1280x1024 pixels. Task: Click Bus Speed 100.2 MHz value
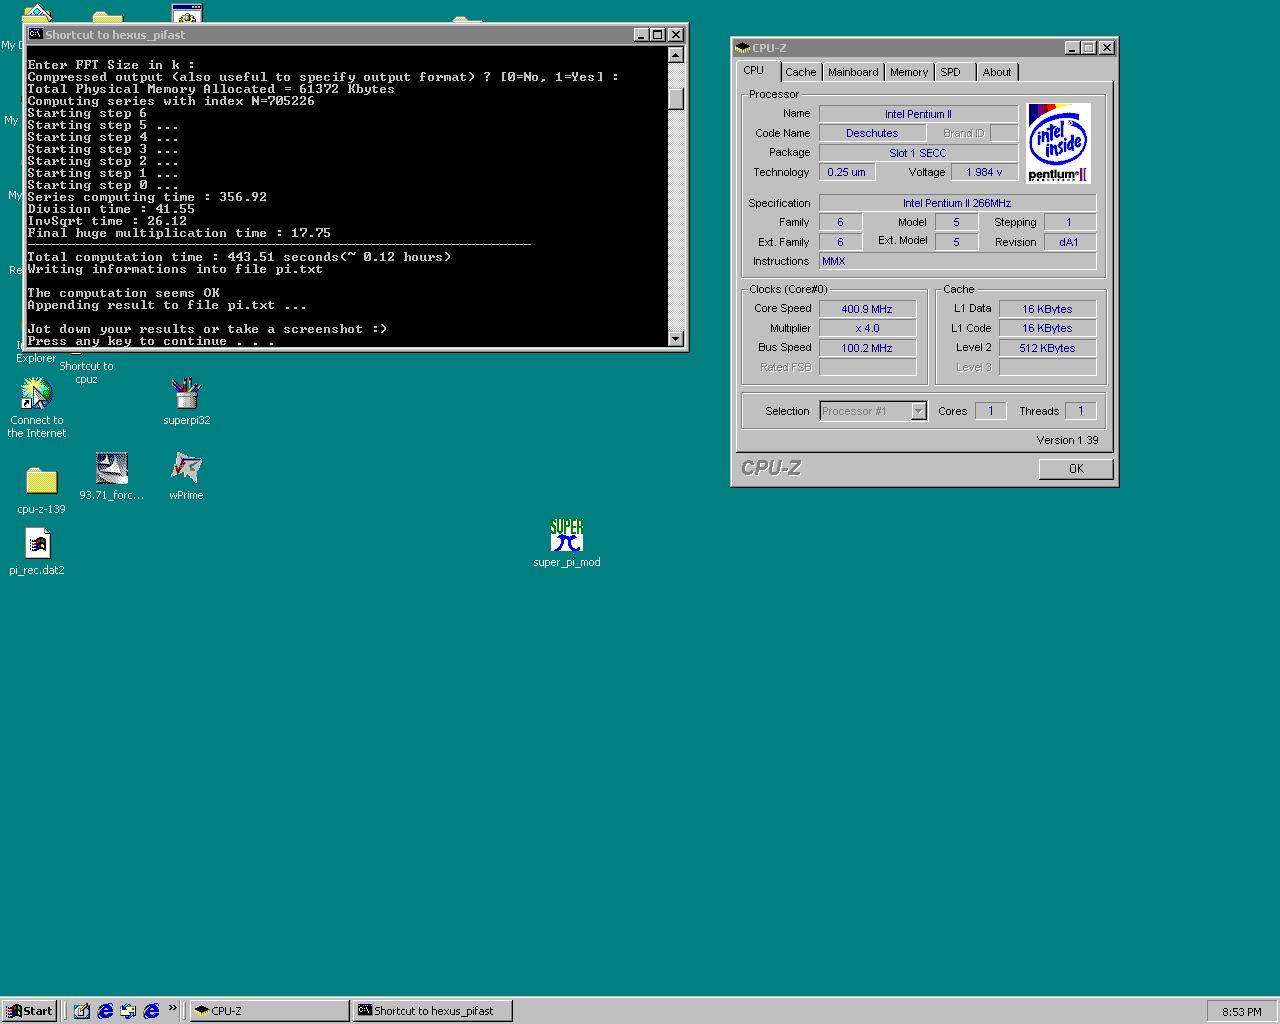867,348
